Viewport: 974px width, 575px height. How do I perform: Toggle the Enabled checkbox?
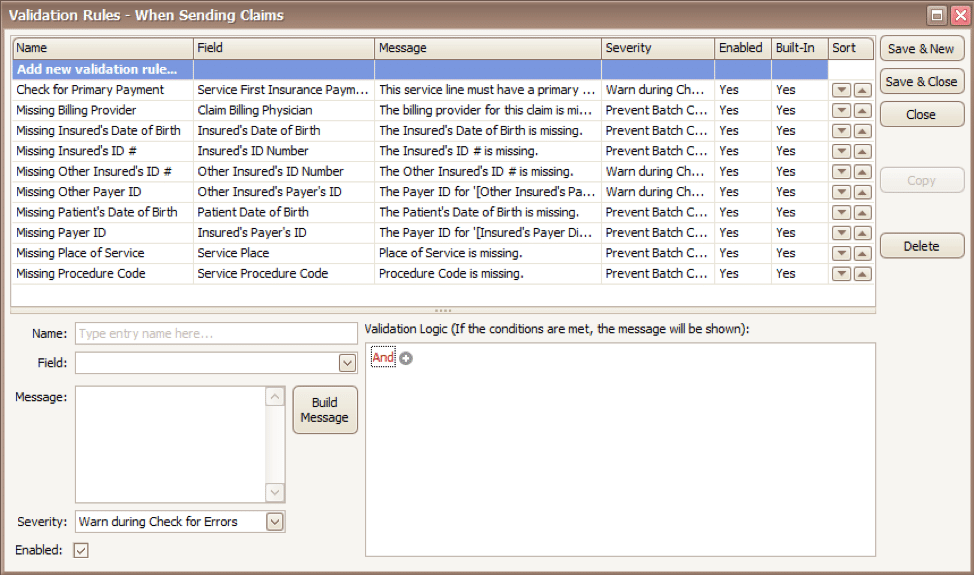pos(81,550)
